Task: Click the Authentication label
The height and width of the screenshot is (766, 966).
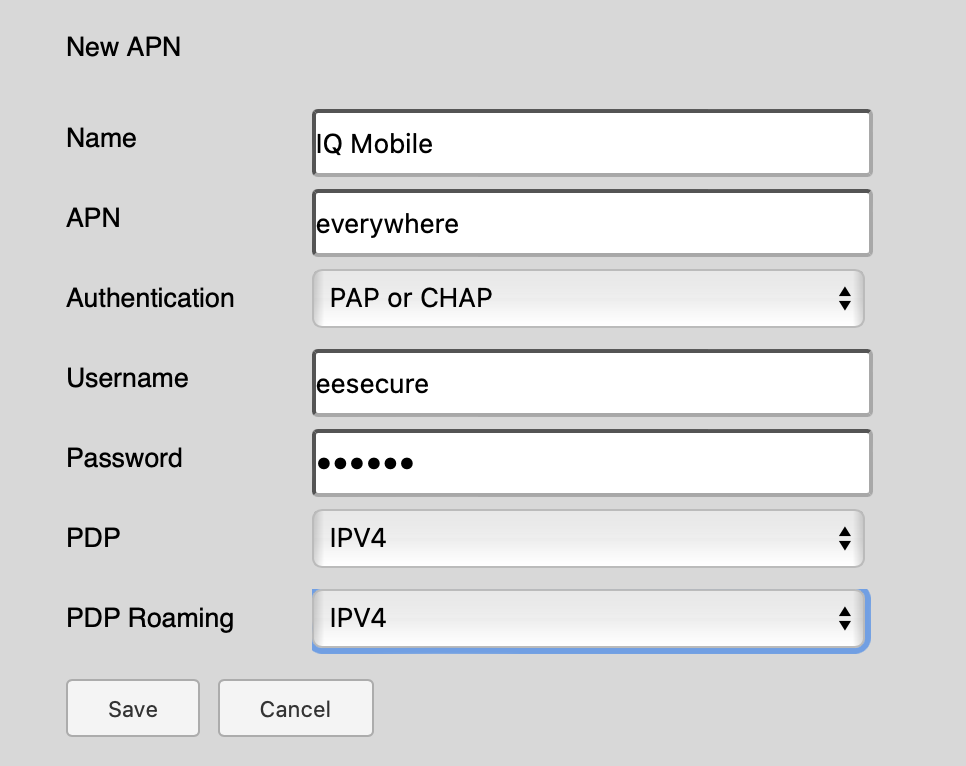Action: (150, 298)
